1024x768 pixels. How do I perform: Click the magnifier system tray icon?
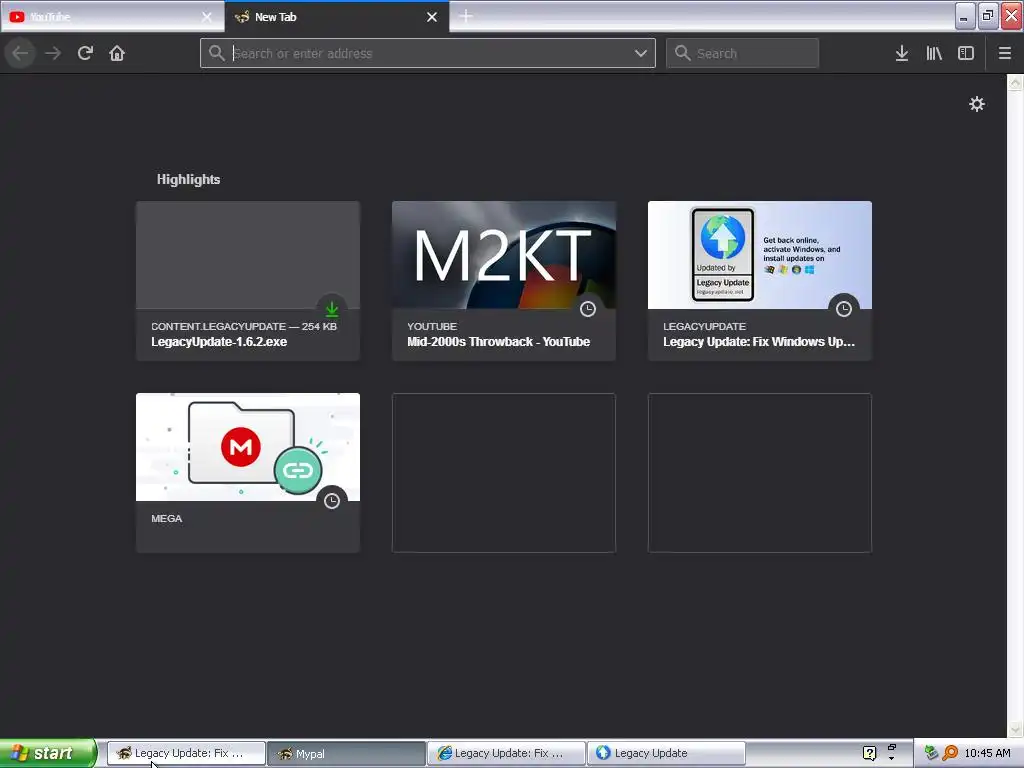950,753
